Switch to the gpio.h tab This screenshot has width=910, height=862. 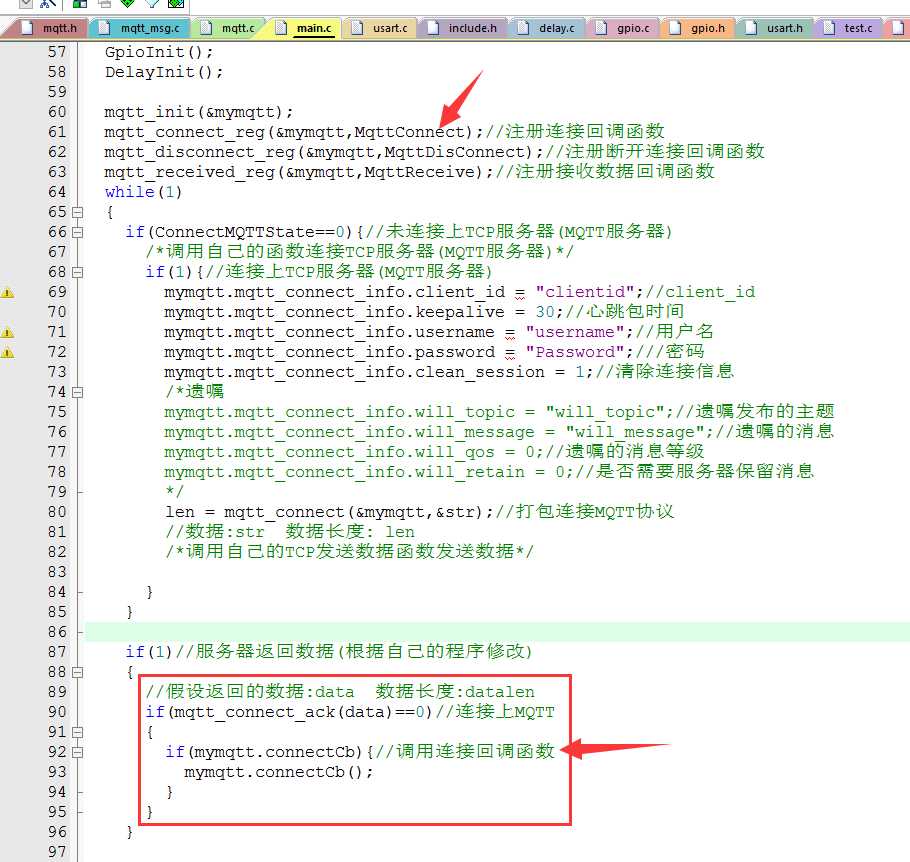coord(698,28)
